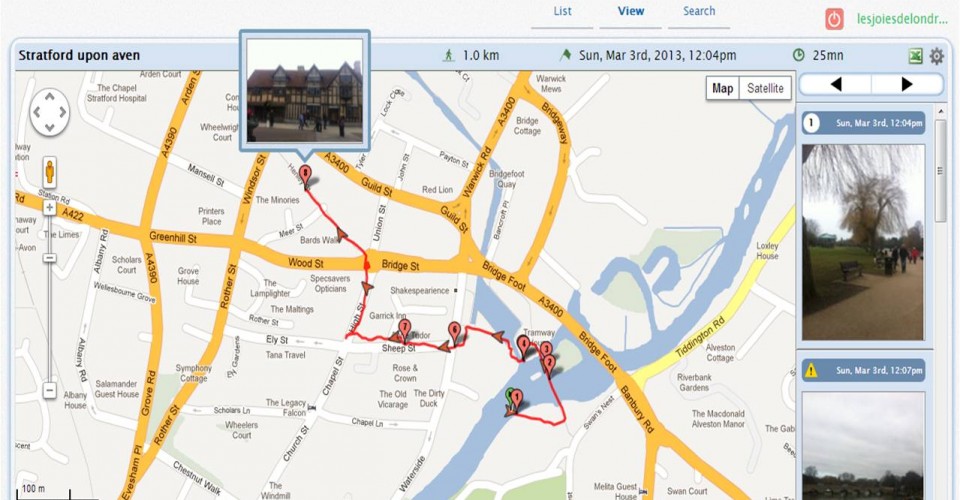
Task: Pick up the Street View pegman
Action: (x=50, y=173)
